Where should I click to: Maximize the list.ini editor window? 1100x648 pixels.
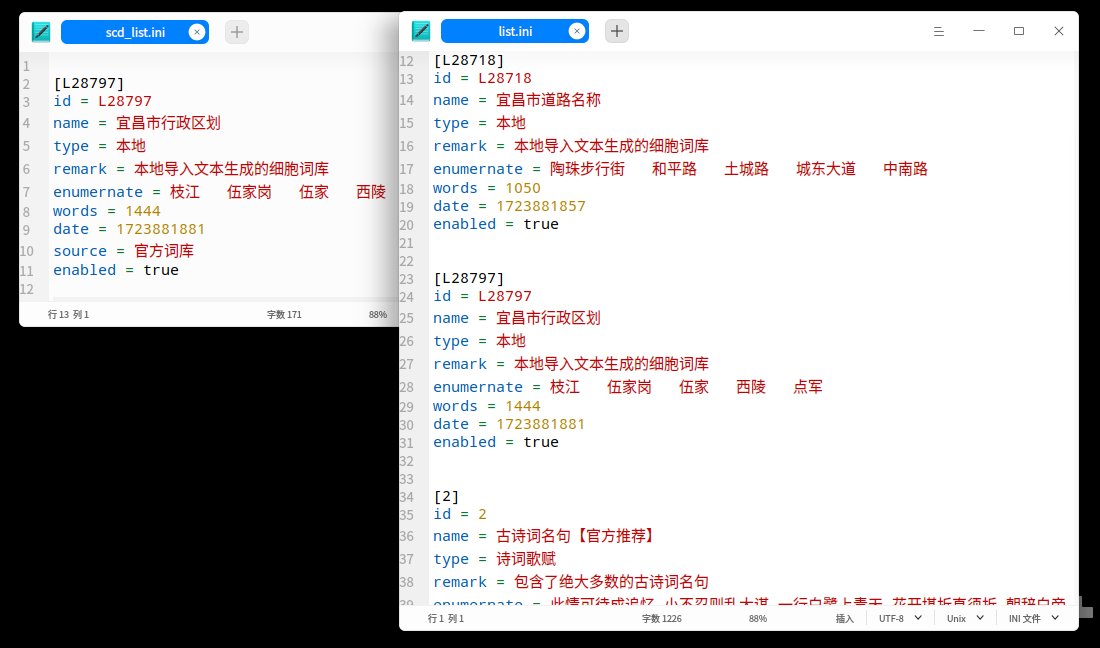coord(1019,31)
